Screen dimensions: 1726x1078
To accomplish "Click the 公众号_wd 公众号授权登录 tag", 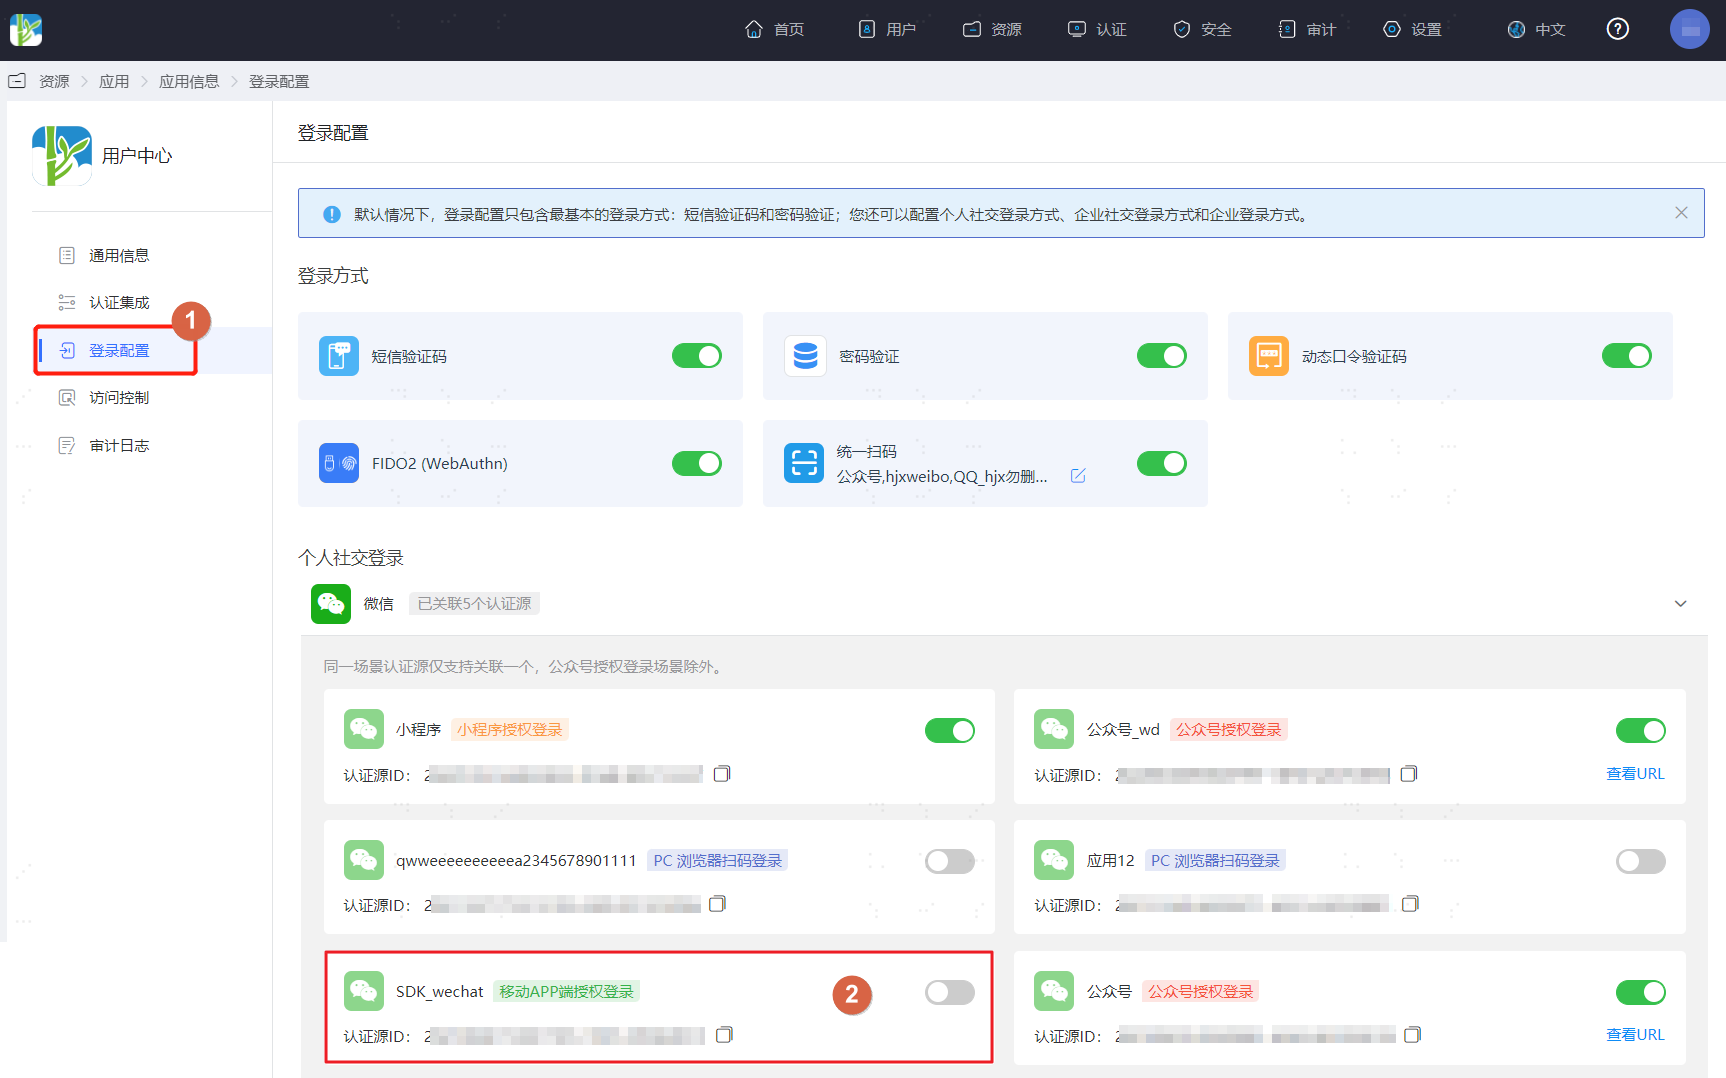I will point(1228,729).
